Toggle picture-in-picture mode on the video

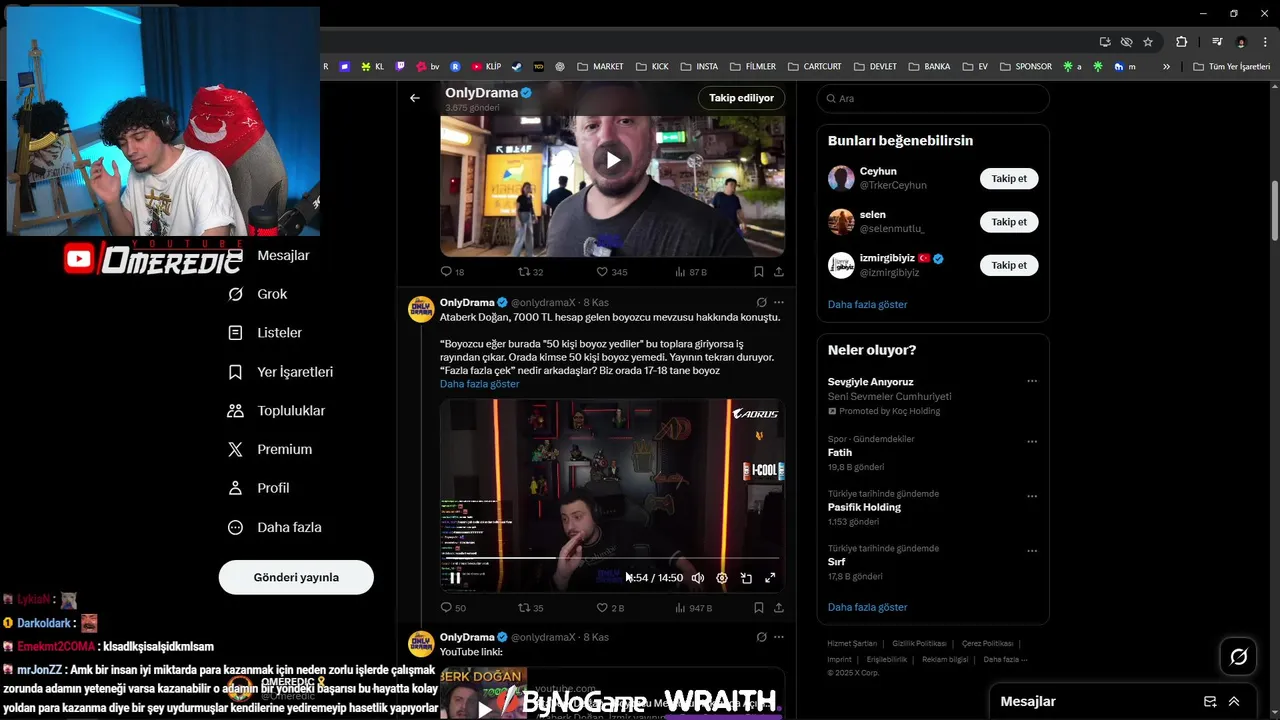click(746, 578)
